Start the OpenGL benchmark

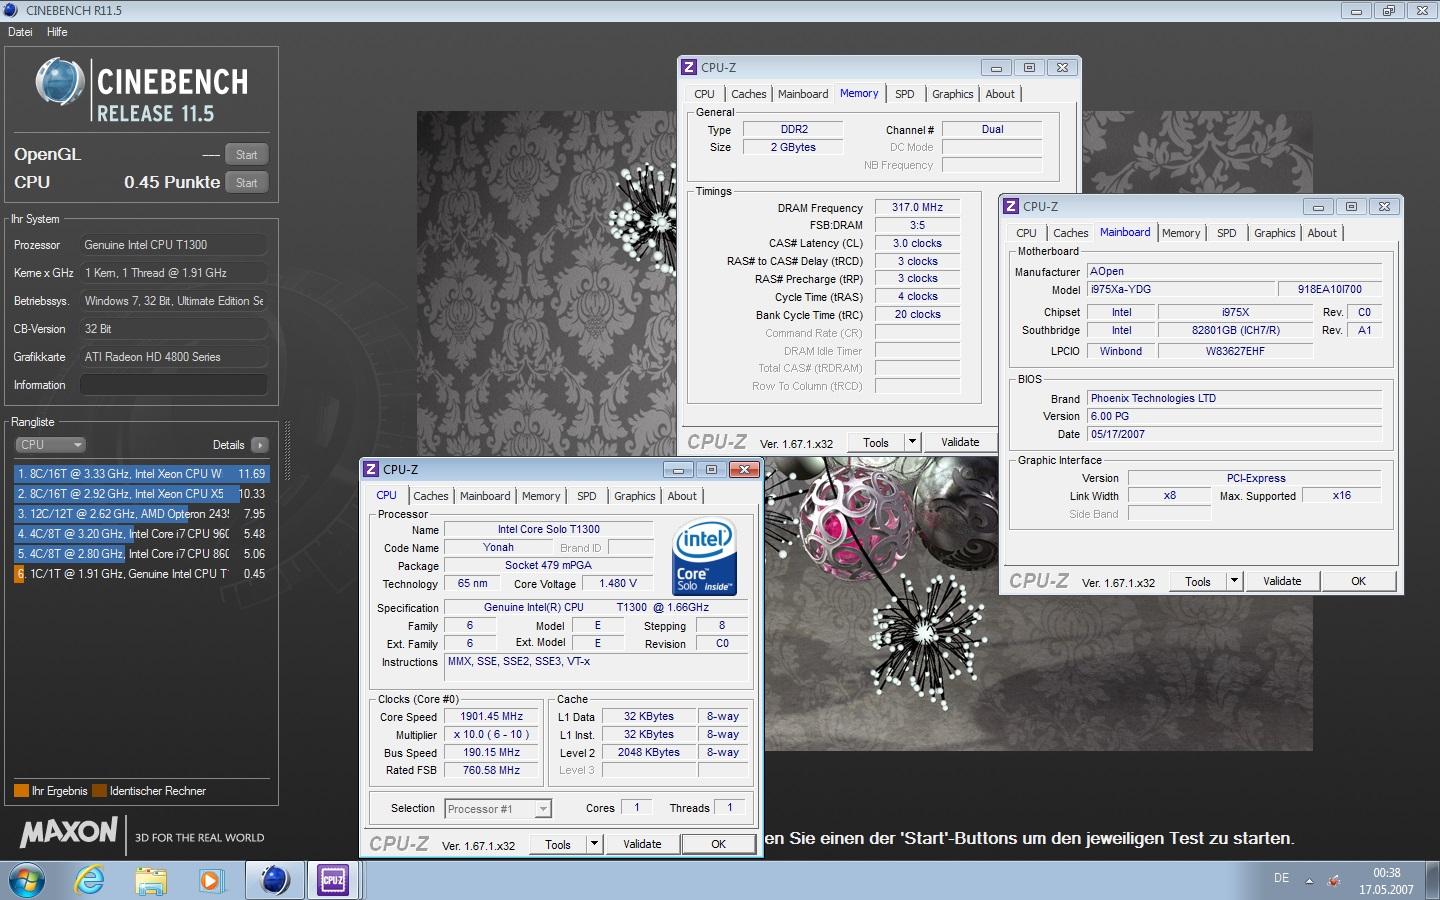point(247,155)
